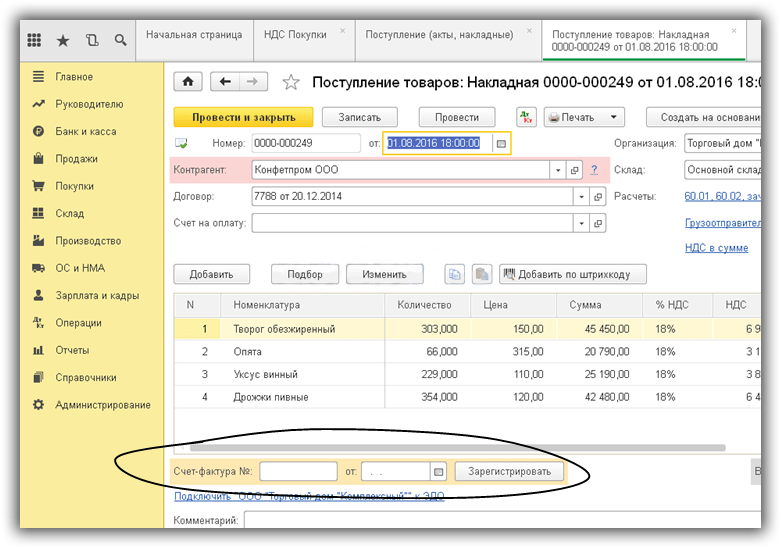
Task: Open Счет на оплату record icon
Action: pyautogui.click(x=598, y=223)
